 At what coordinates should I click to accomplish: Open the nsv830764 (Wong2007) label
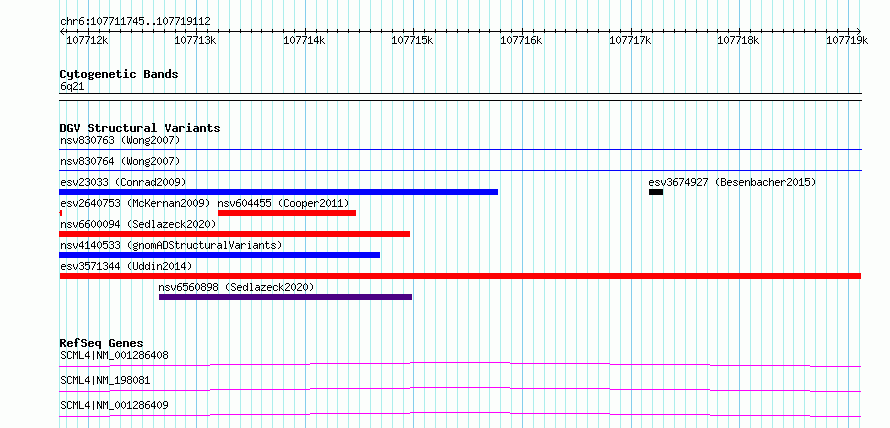point(120,161)
